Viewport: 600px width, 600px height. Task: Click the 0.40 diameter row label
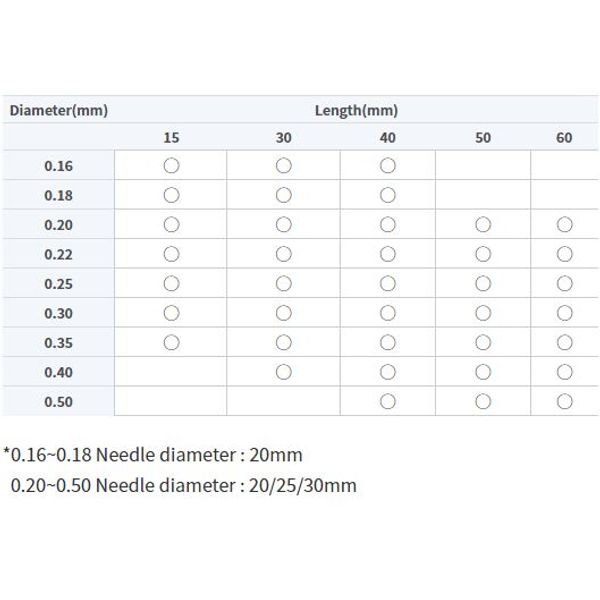click(59, 372)
